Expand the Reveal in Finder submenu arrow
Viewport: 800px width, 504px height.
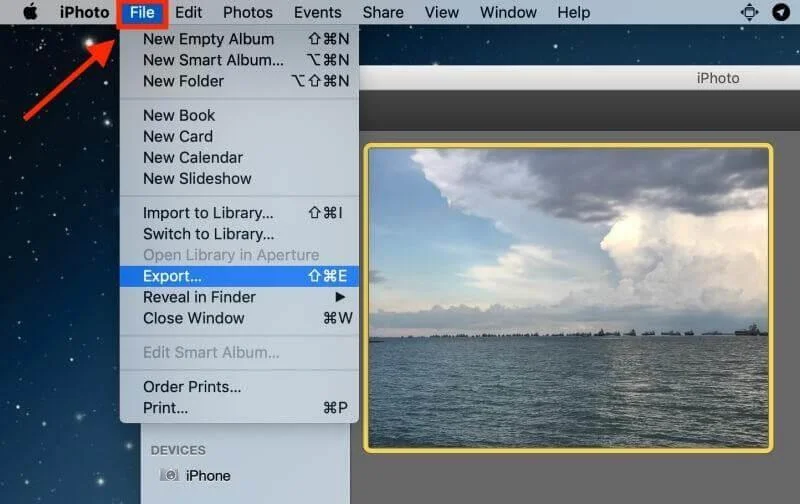click(x=340, y=297)
